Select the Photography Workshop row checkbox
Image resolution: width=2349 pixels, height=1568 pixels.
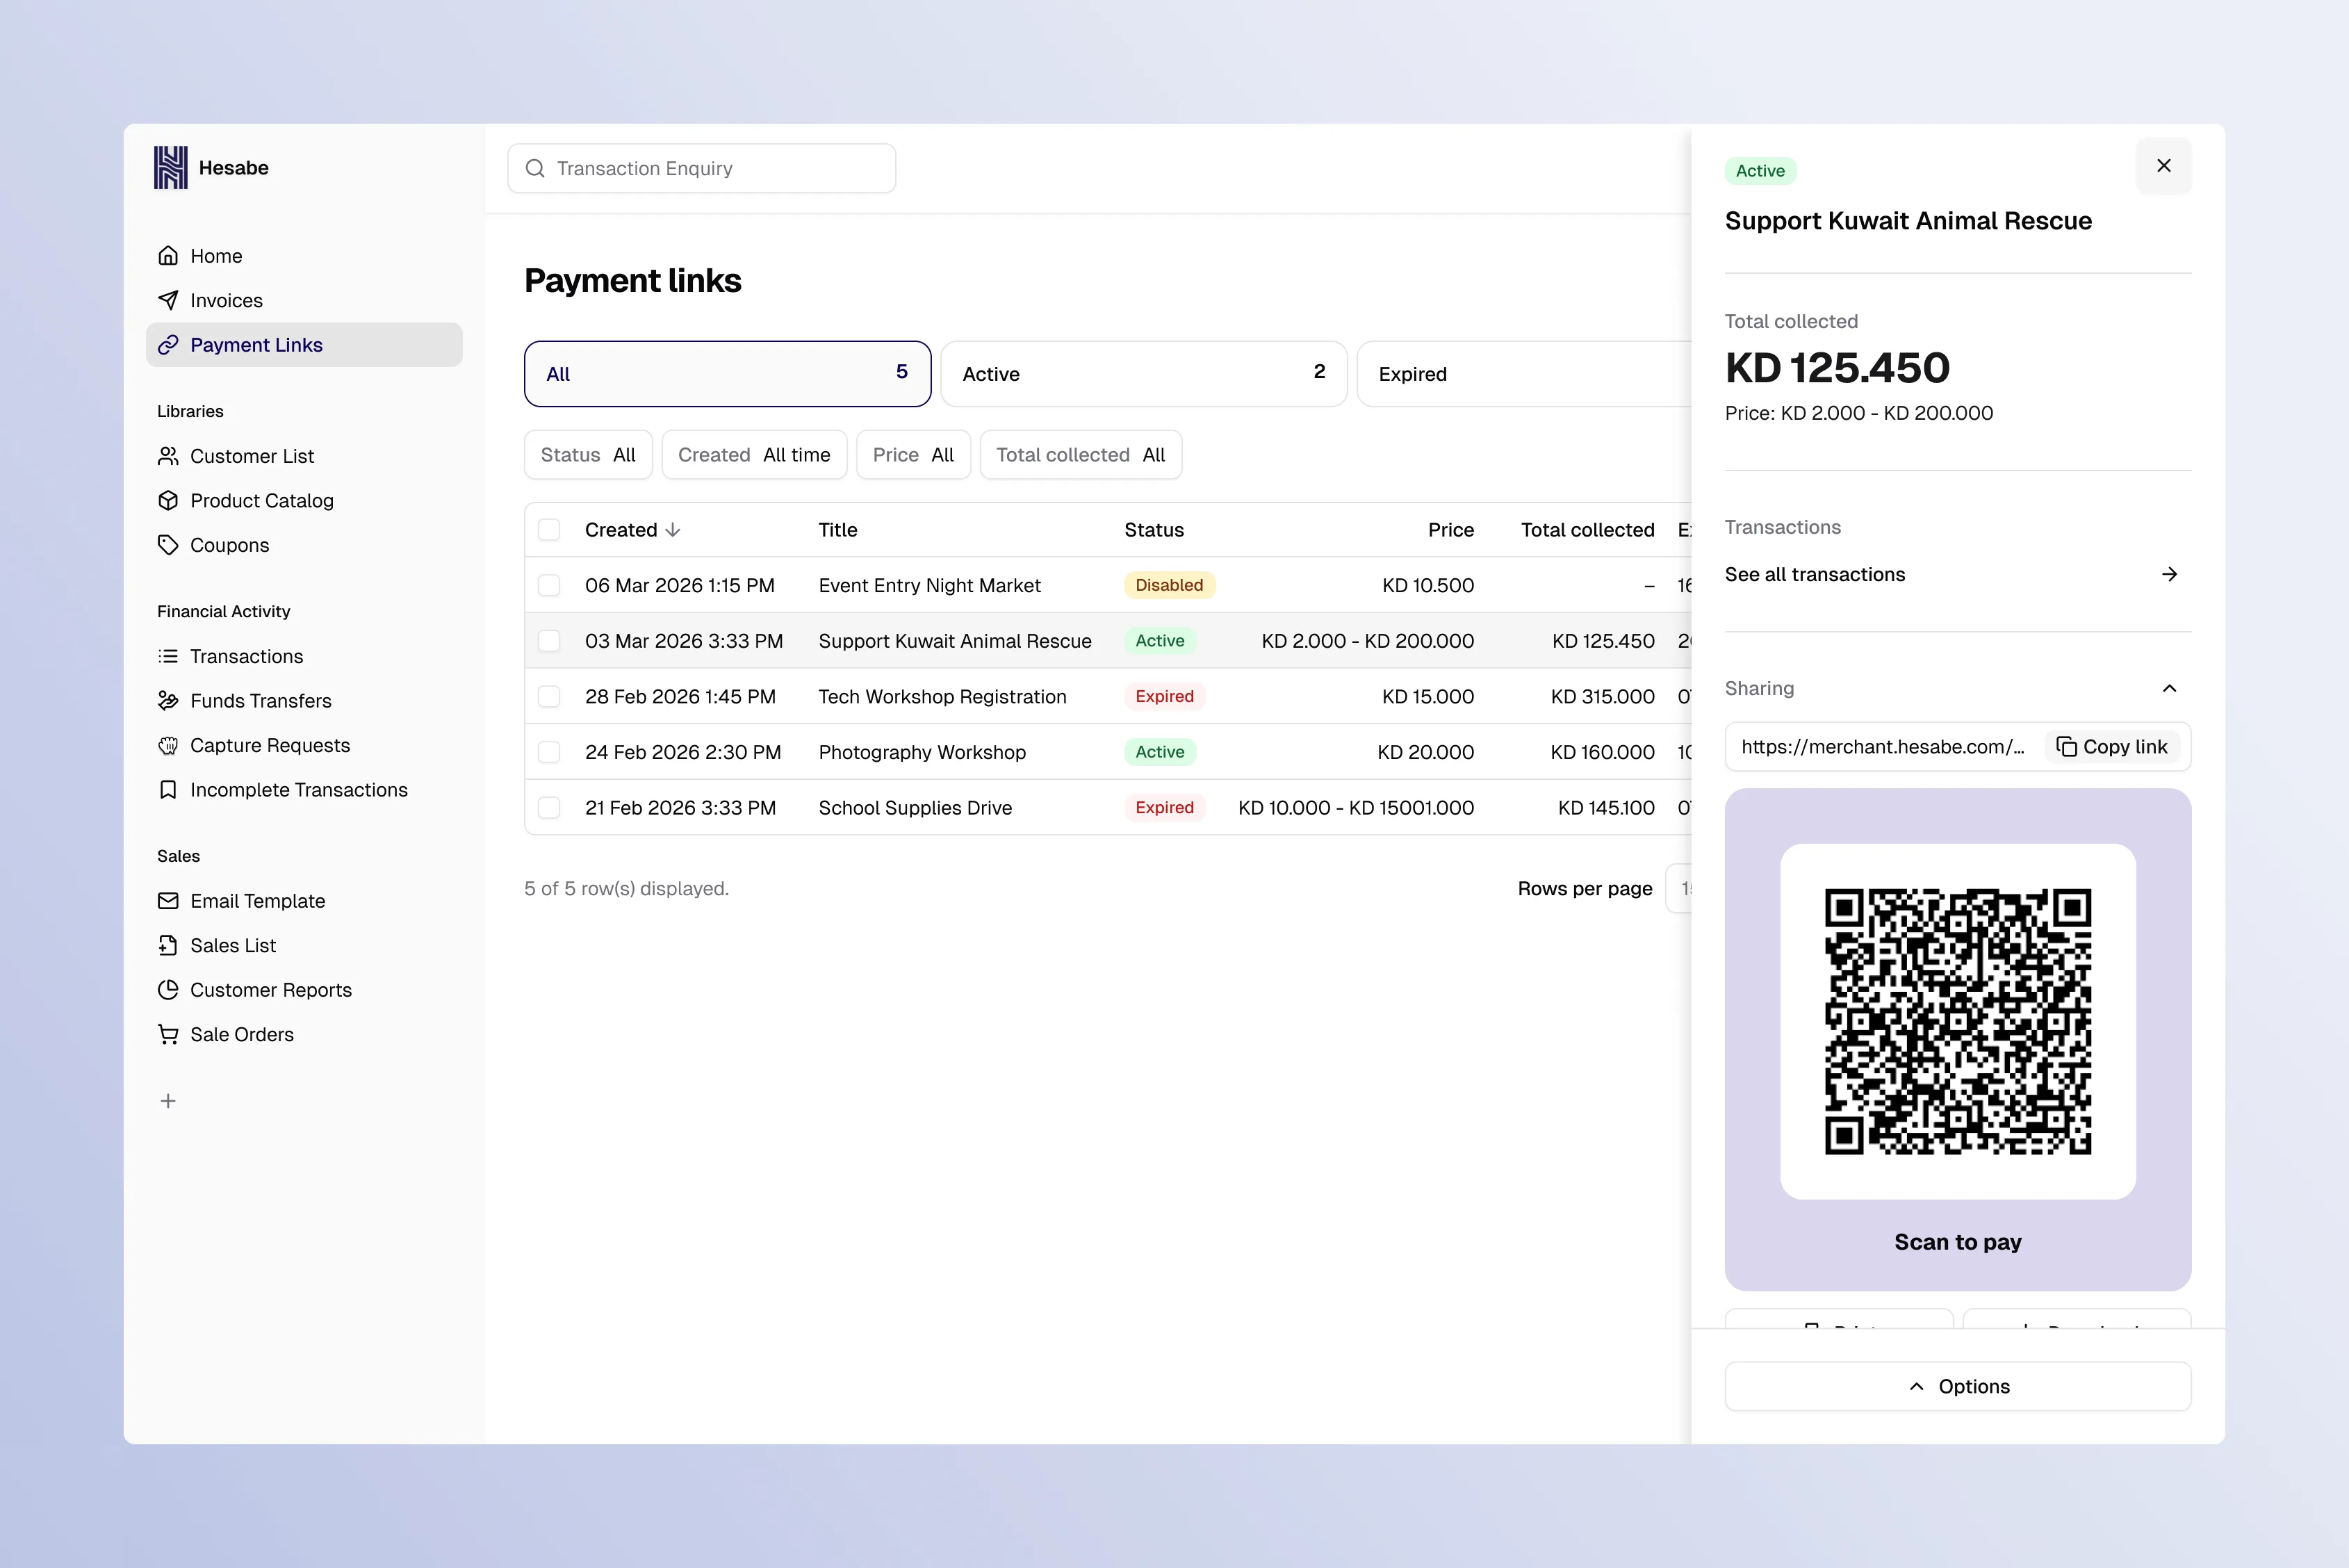tap(549, 752)
